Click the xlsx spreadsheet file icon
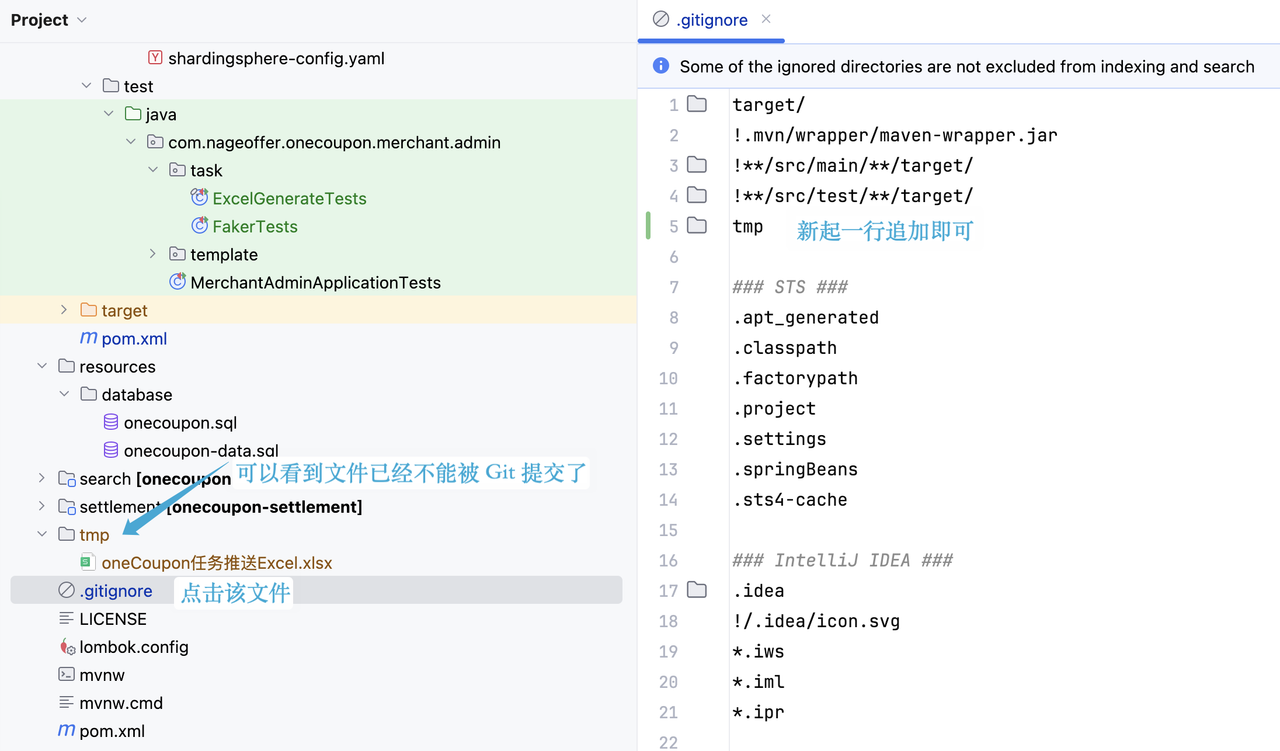 click(x=88, y=562)
